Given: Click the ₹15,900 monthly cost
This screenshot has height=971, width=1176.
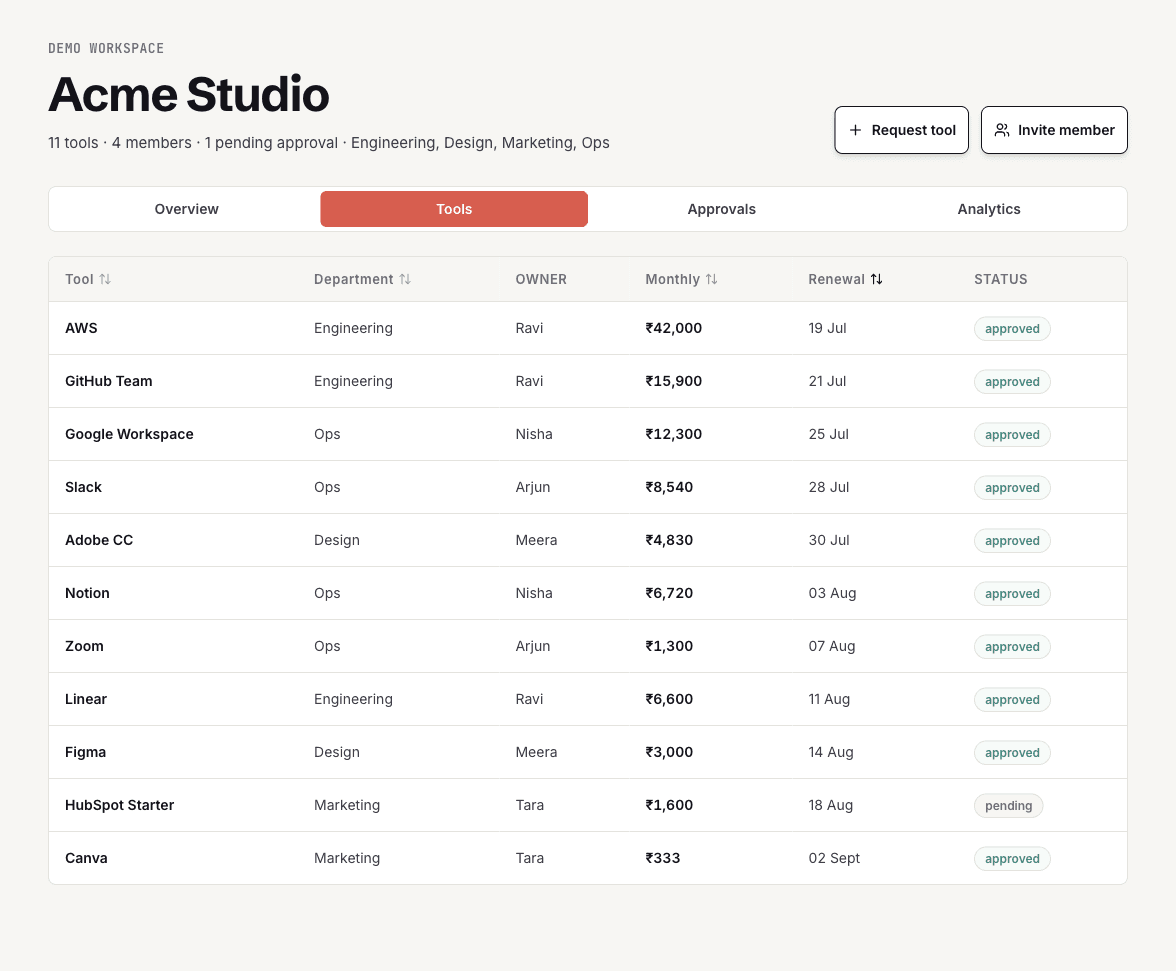Looking at the screenshot, I should pyautogui.click(x=674, y=381).
